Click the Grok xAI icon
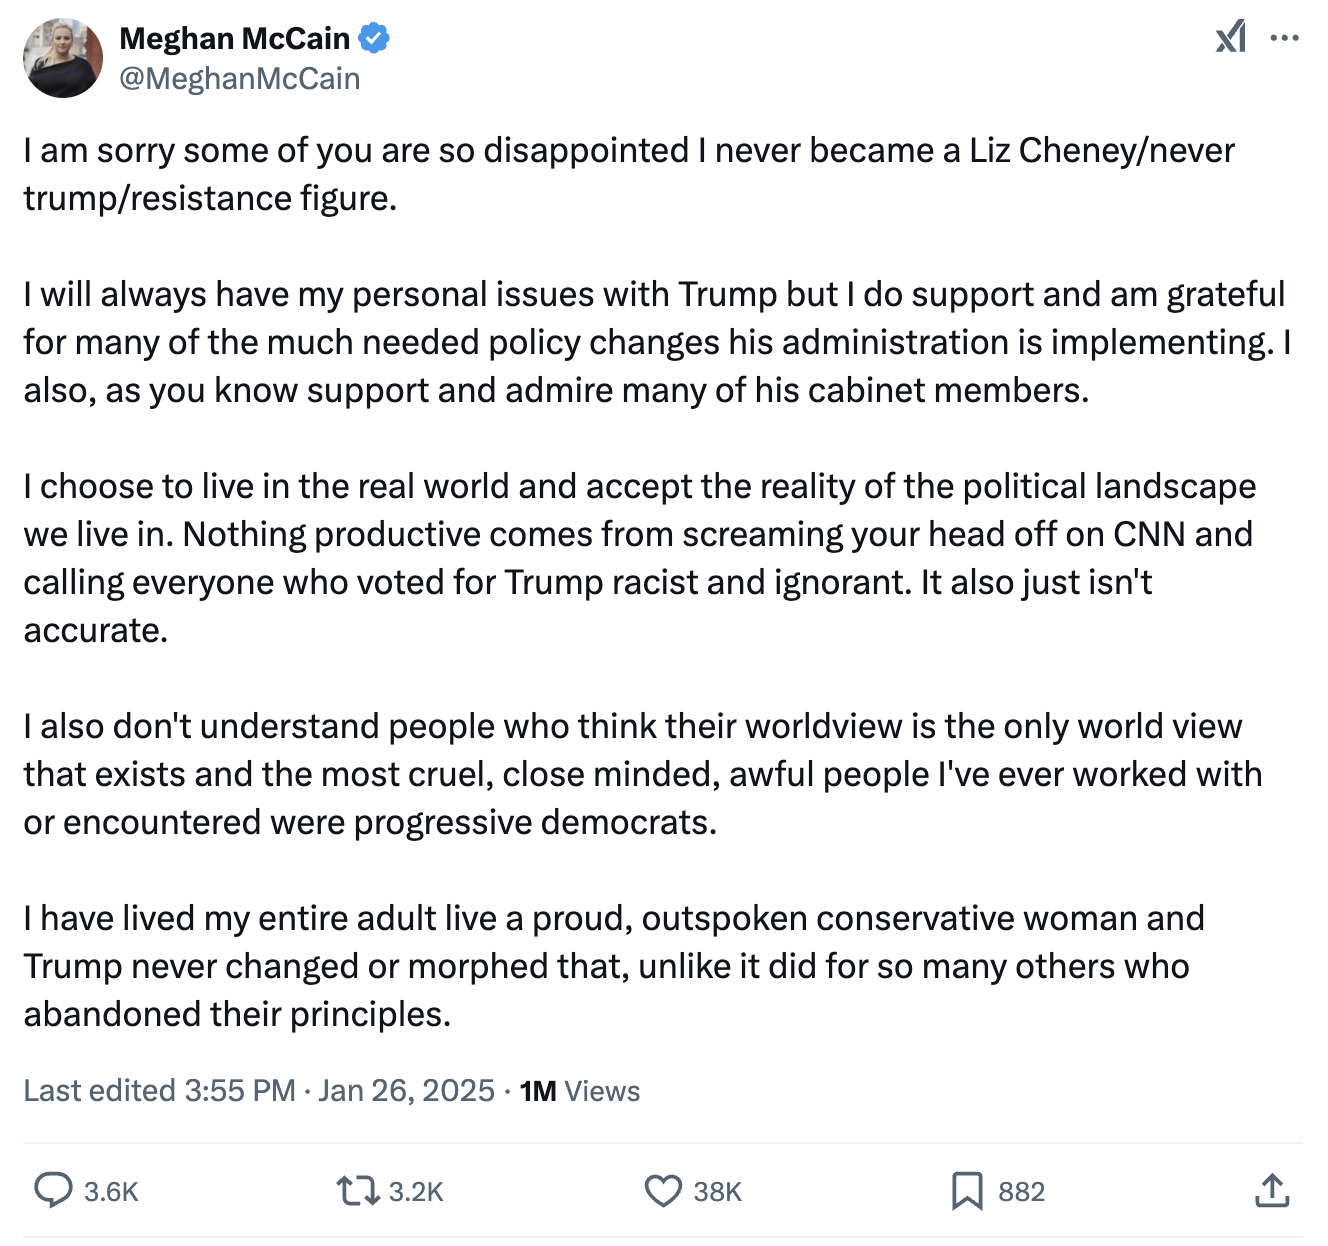1328x1246 pixels. click(1231, 38)
